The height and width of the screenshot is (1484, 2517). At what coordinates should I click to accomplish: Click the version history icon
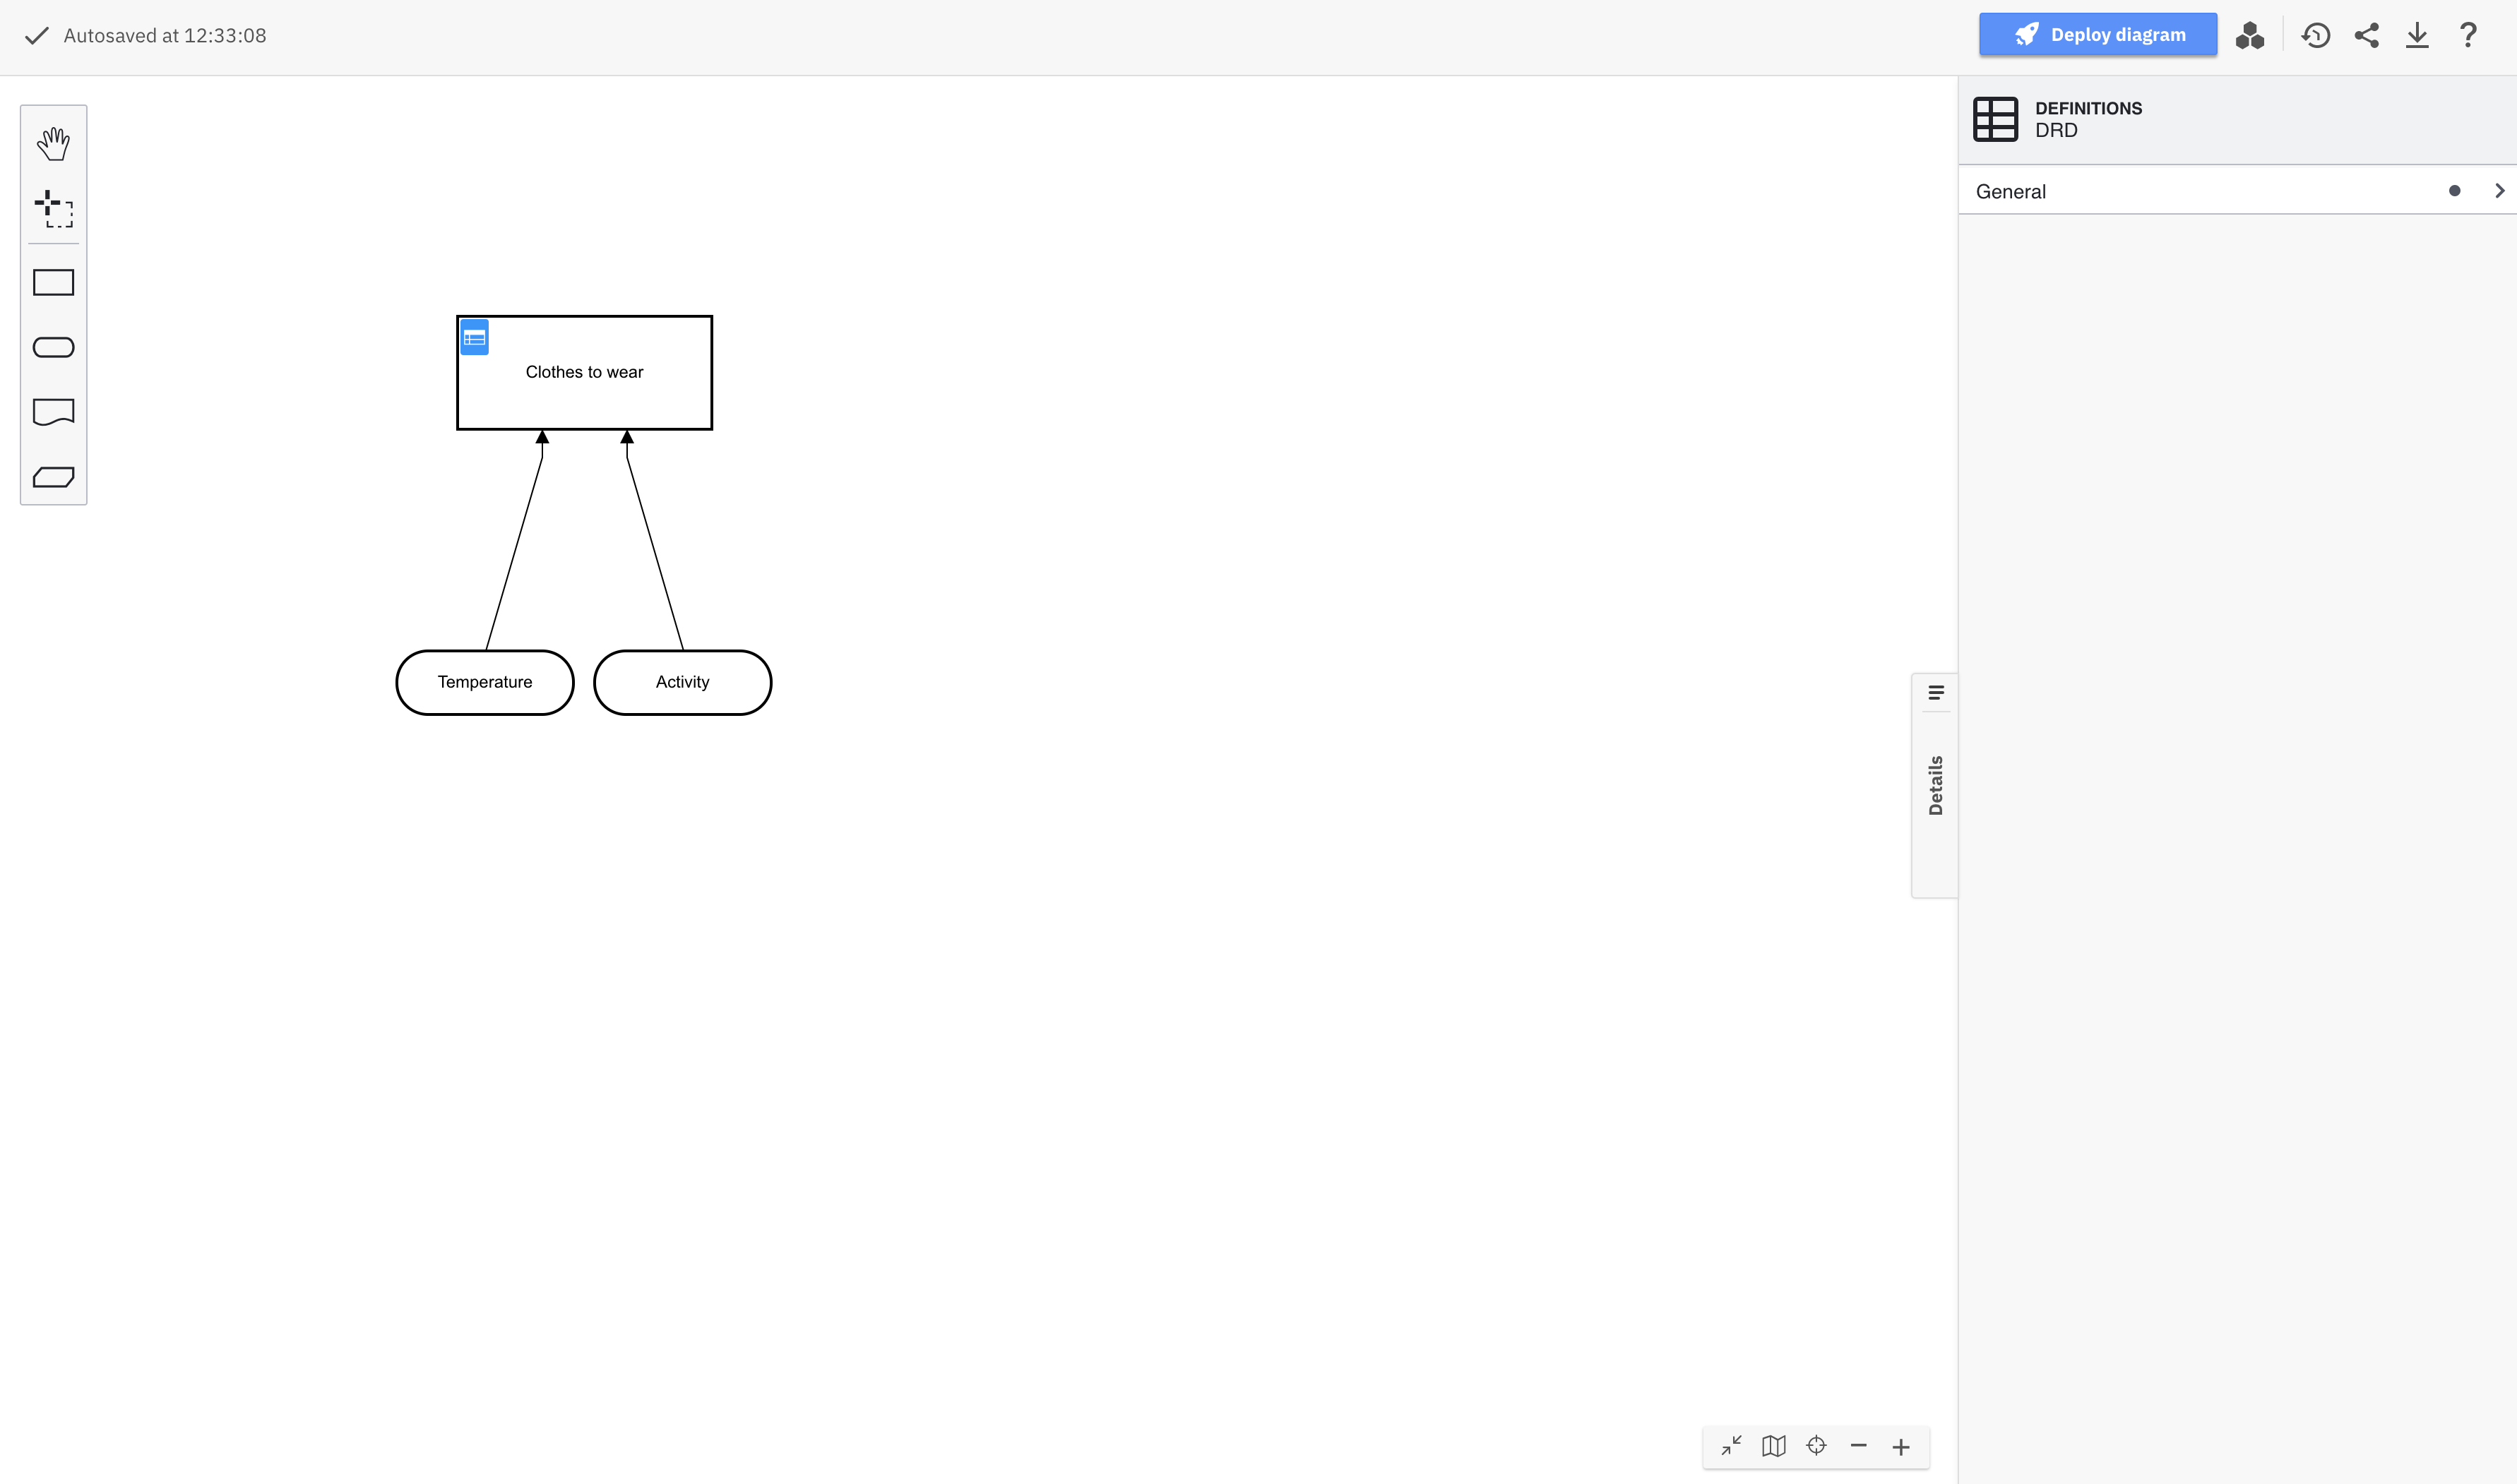[x=2316, y=35]
